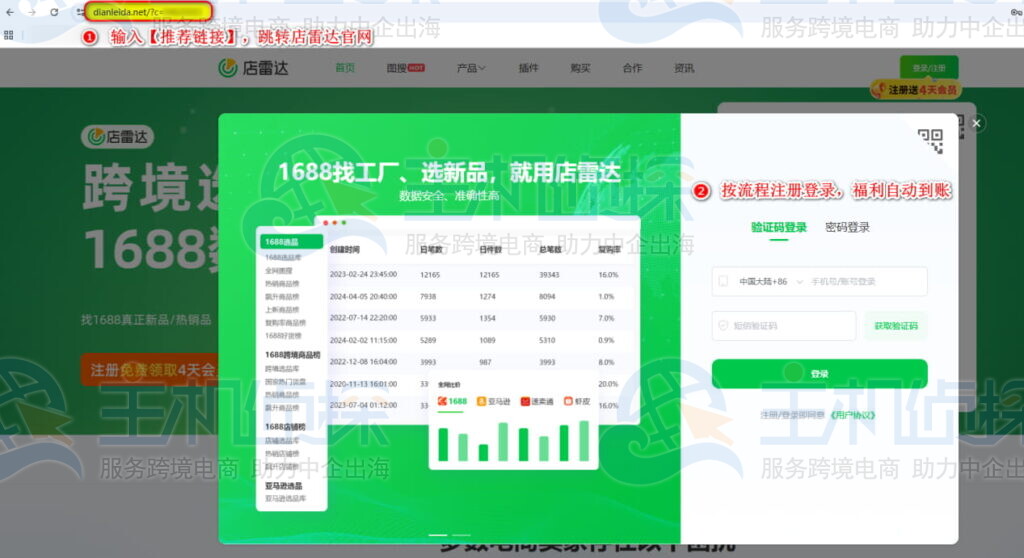Click the 亚马逊选品 item in the preview sidebar

[x=283, y=486]
